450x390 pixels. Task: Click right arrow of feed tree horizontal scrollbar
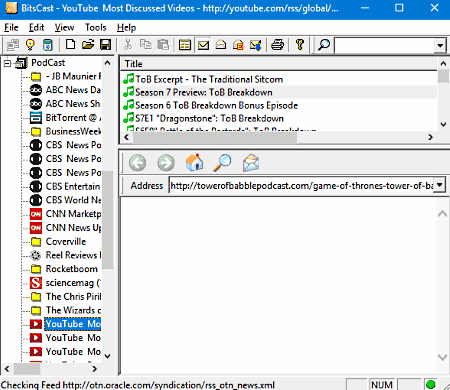click(x=95, y=369)
